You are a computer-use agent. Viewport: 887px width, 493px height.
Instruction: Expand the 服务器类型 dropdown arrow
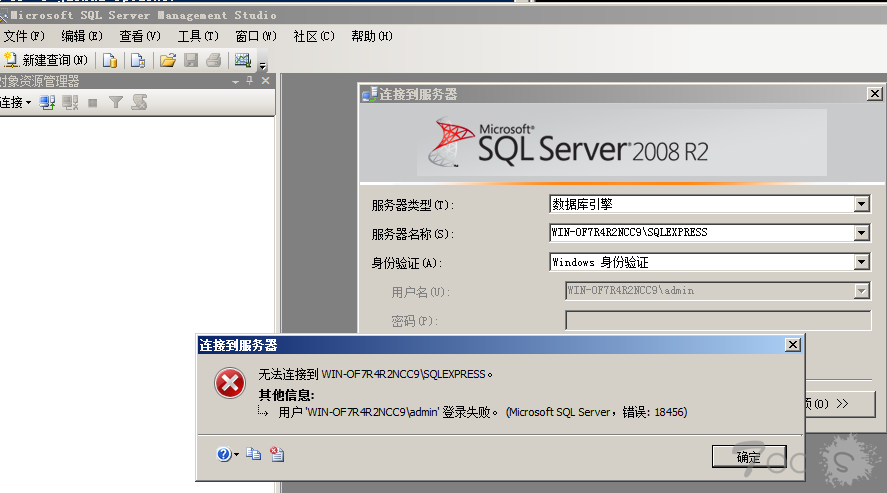(x=862, y=204)
